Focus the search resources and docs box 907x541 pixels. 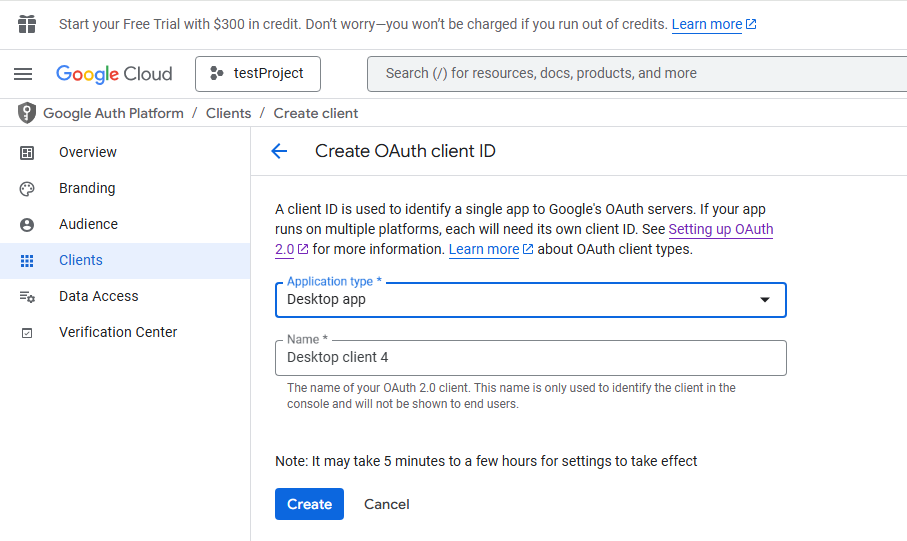637,73
